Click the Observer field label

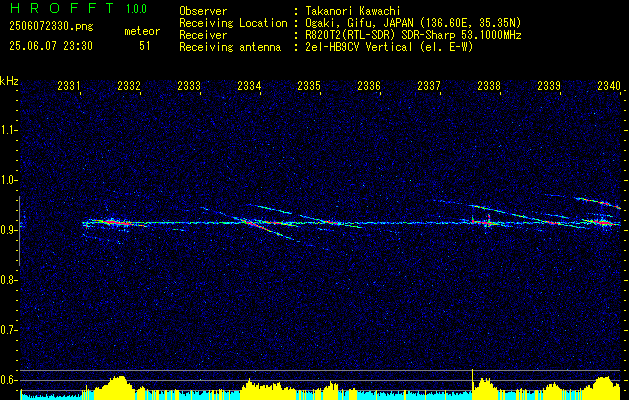pyautogui.click(x=203, y=11)
